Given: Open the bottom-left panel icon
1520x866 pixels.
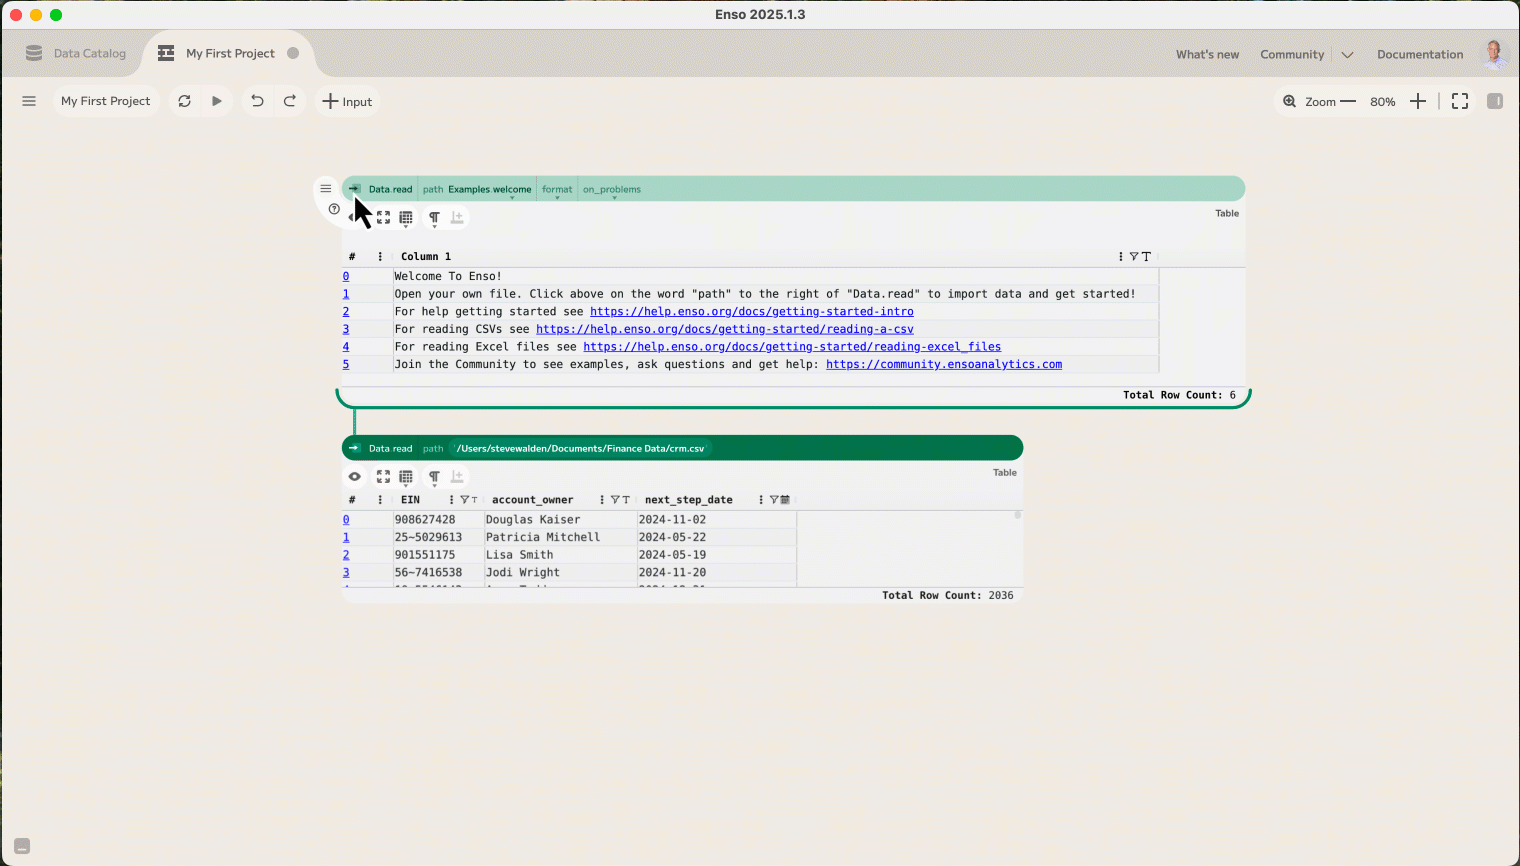Looking at the screenshot, I should point(22,846).
